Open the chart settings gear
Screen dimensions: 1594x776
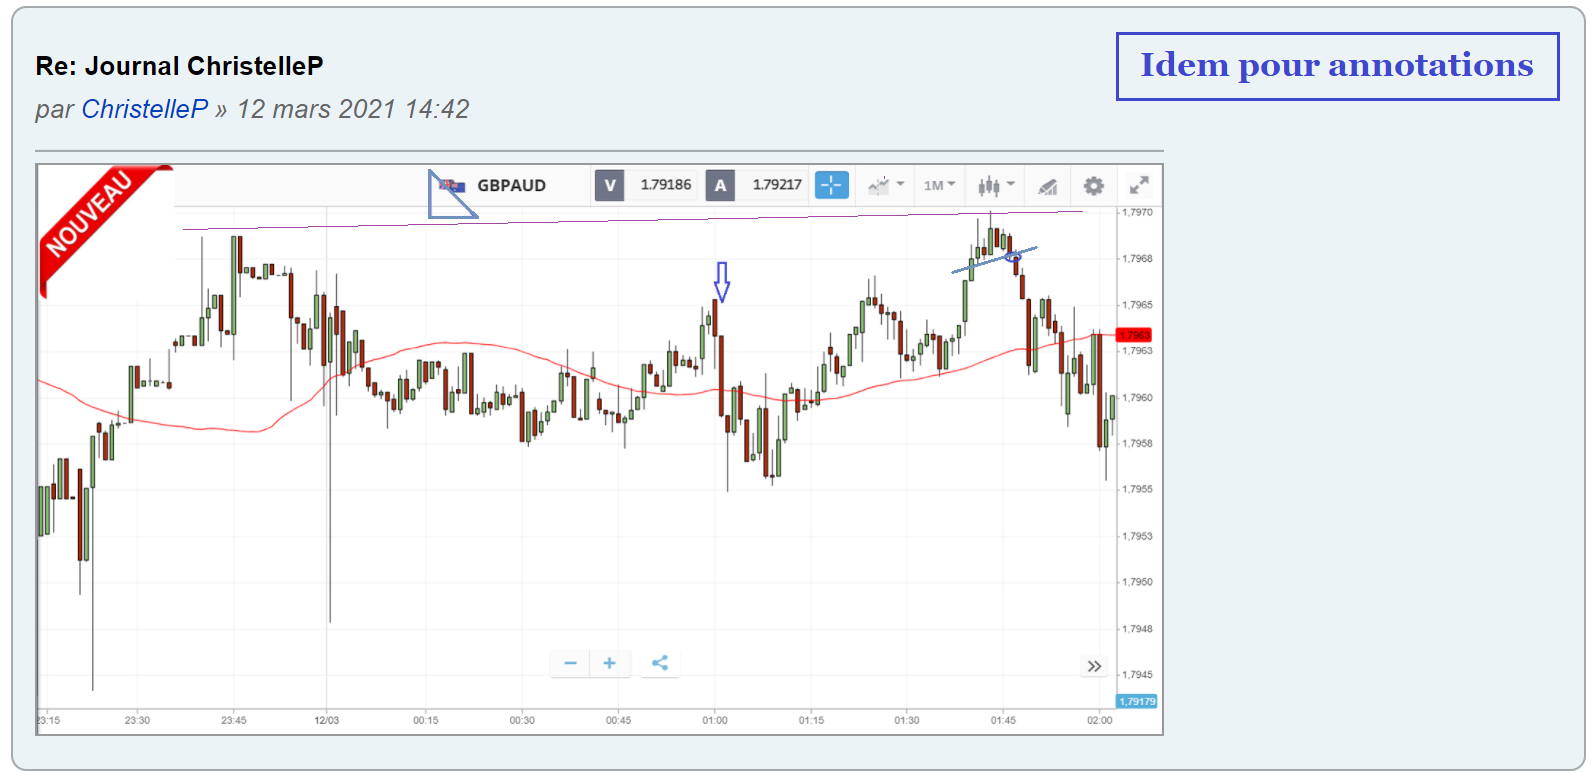click(1093, 186)
